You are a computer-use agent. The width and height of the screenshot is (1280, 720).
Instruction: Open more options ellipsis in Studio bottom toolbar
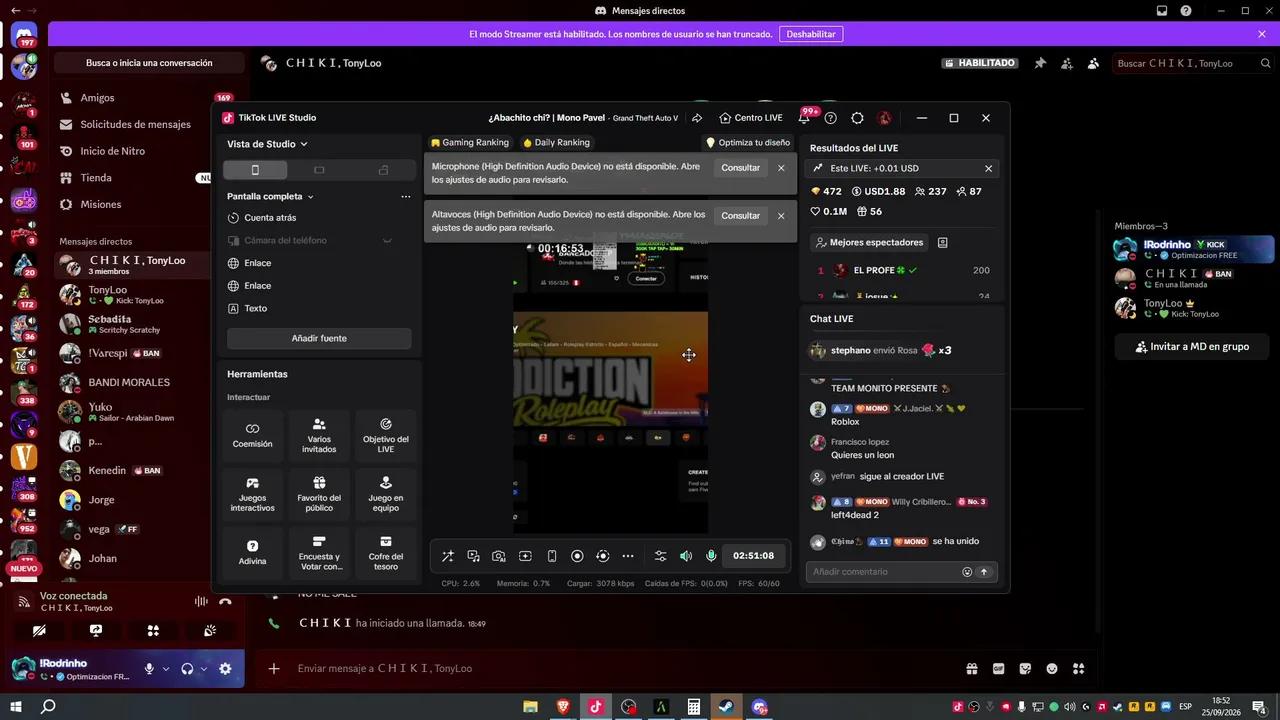coord(628,556)
